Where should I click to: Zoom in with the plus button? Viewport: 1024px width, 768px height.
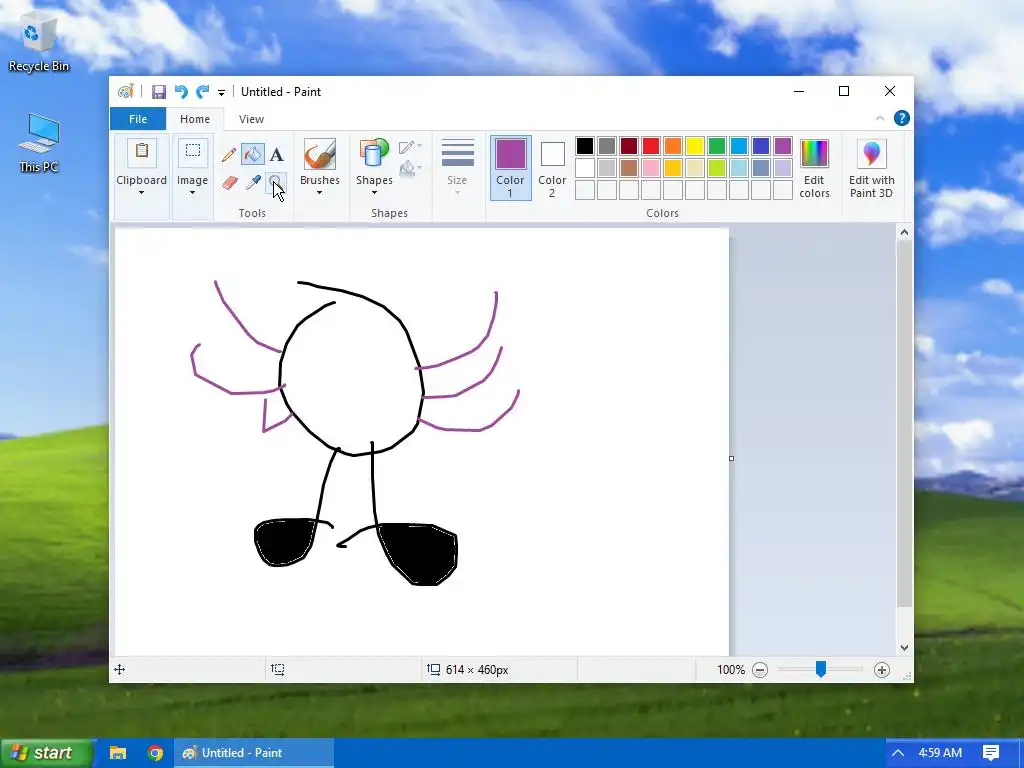[x=882, y=670]
